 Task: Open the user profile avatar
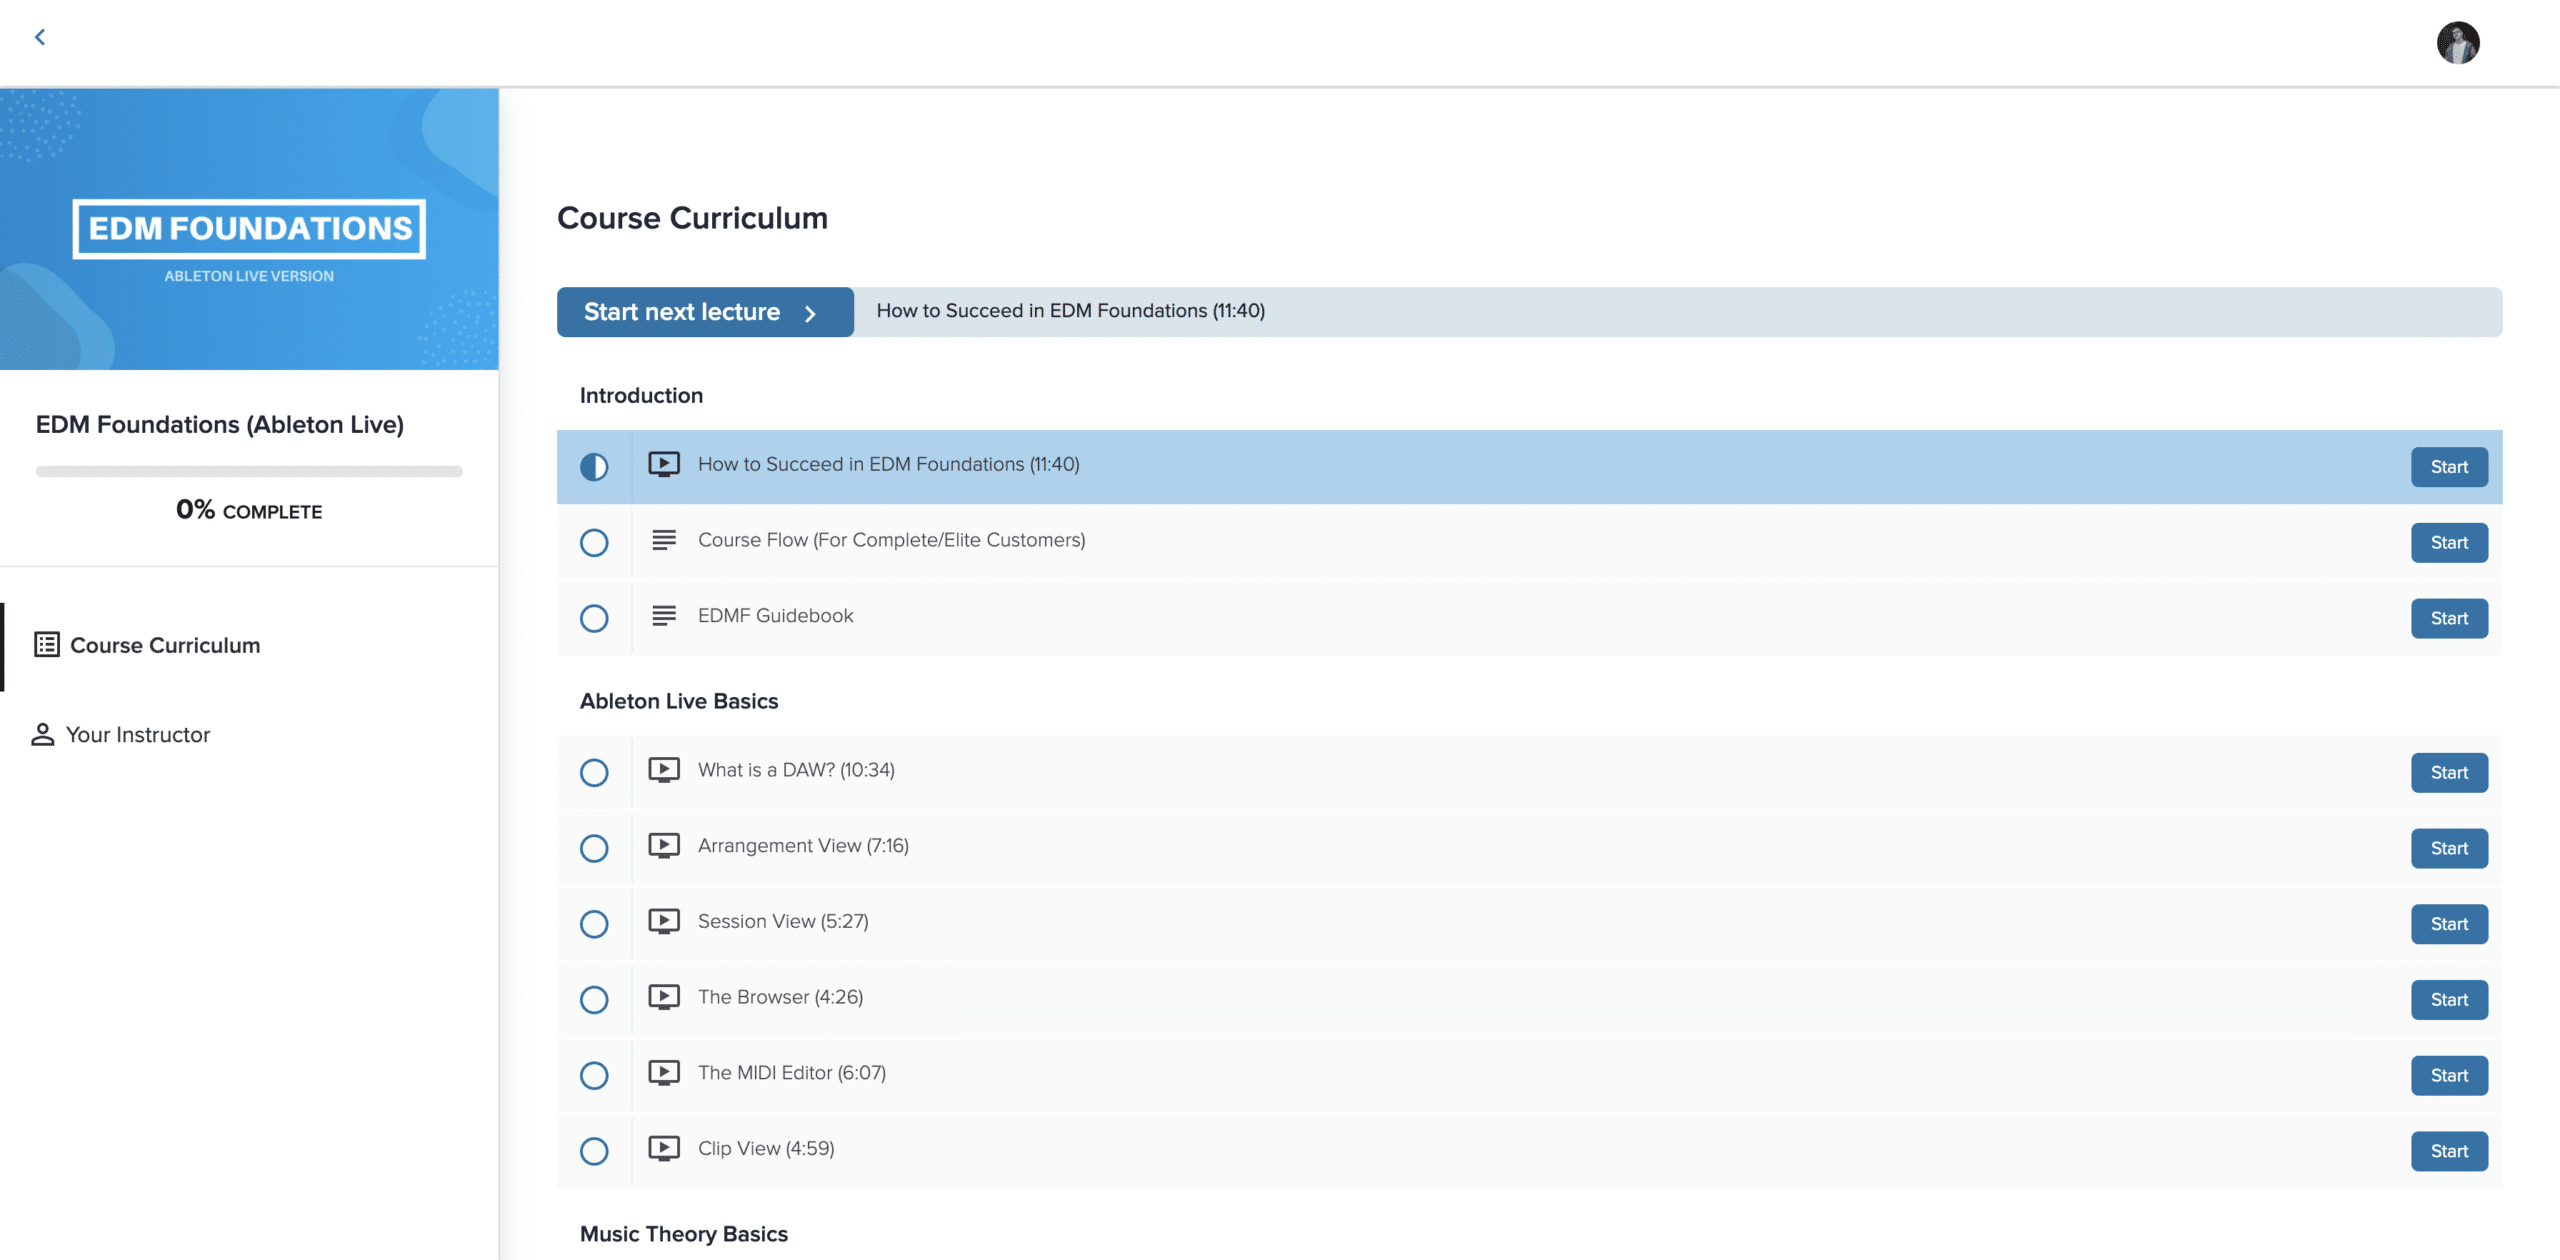coord(2457,43)
